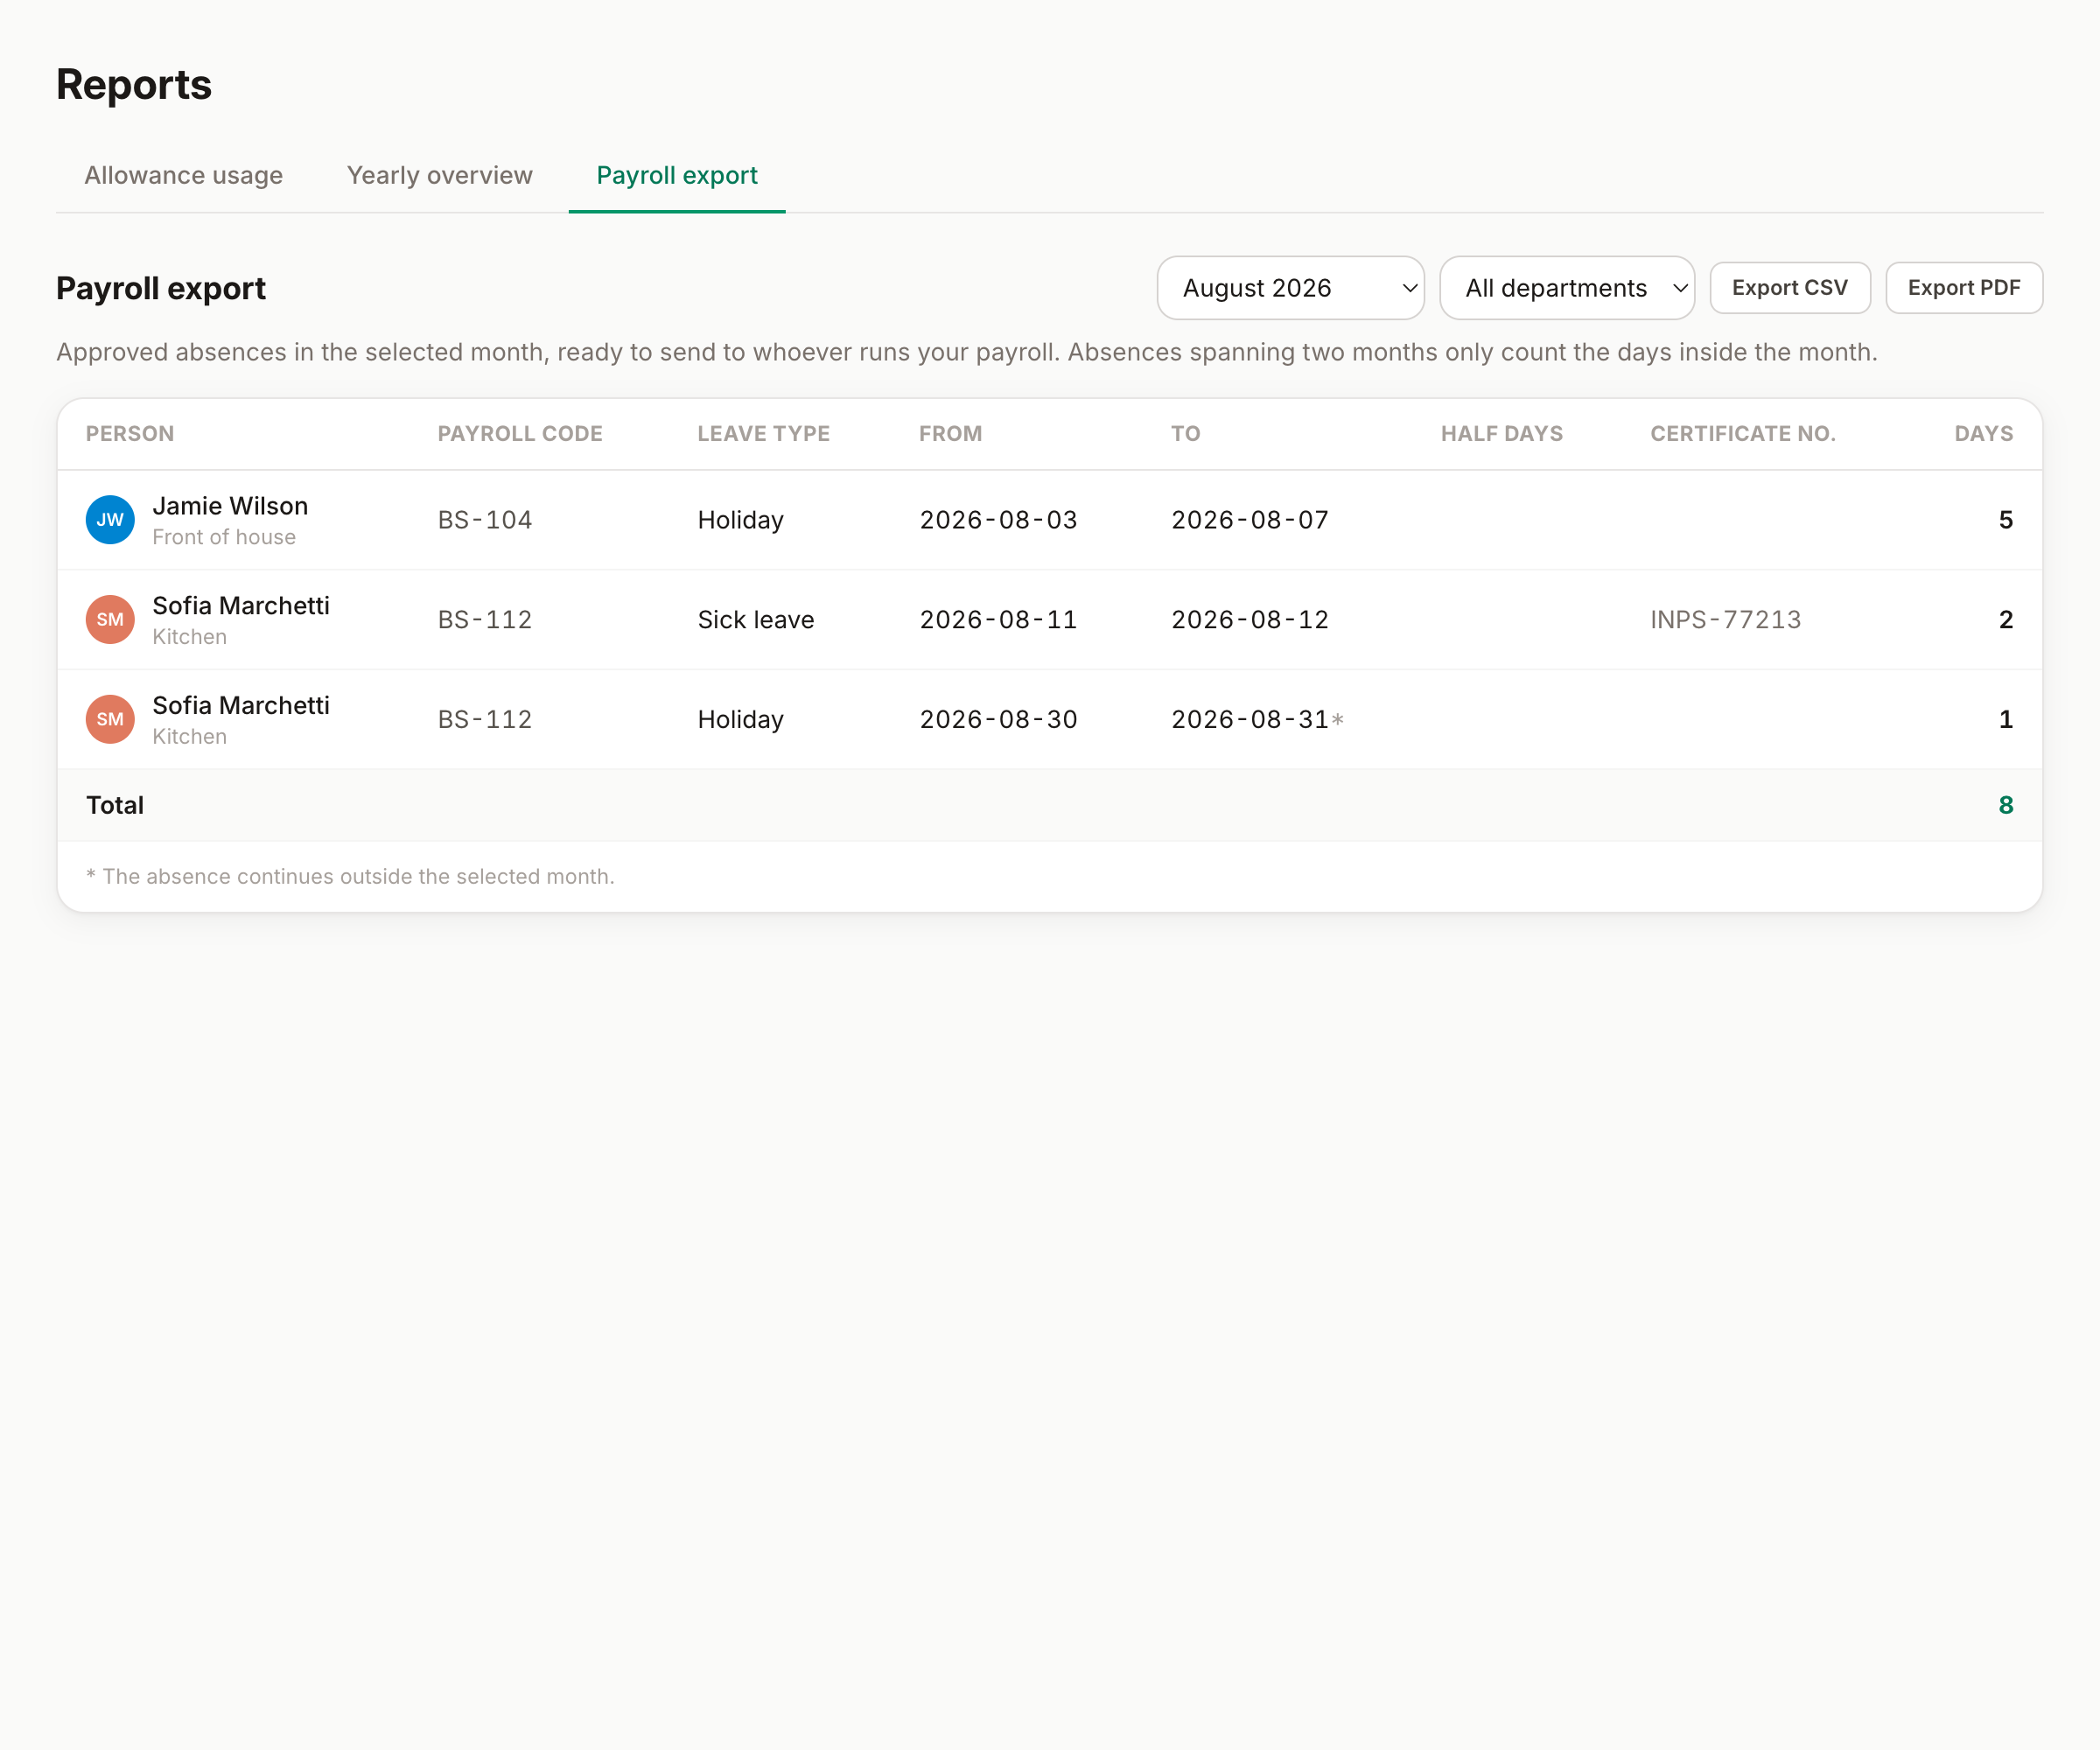
Task: Click the from date 2026-08-11
Action: tap(998, 620)
